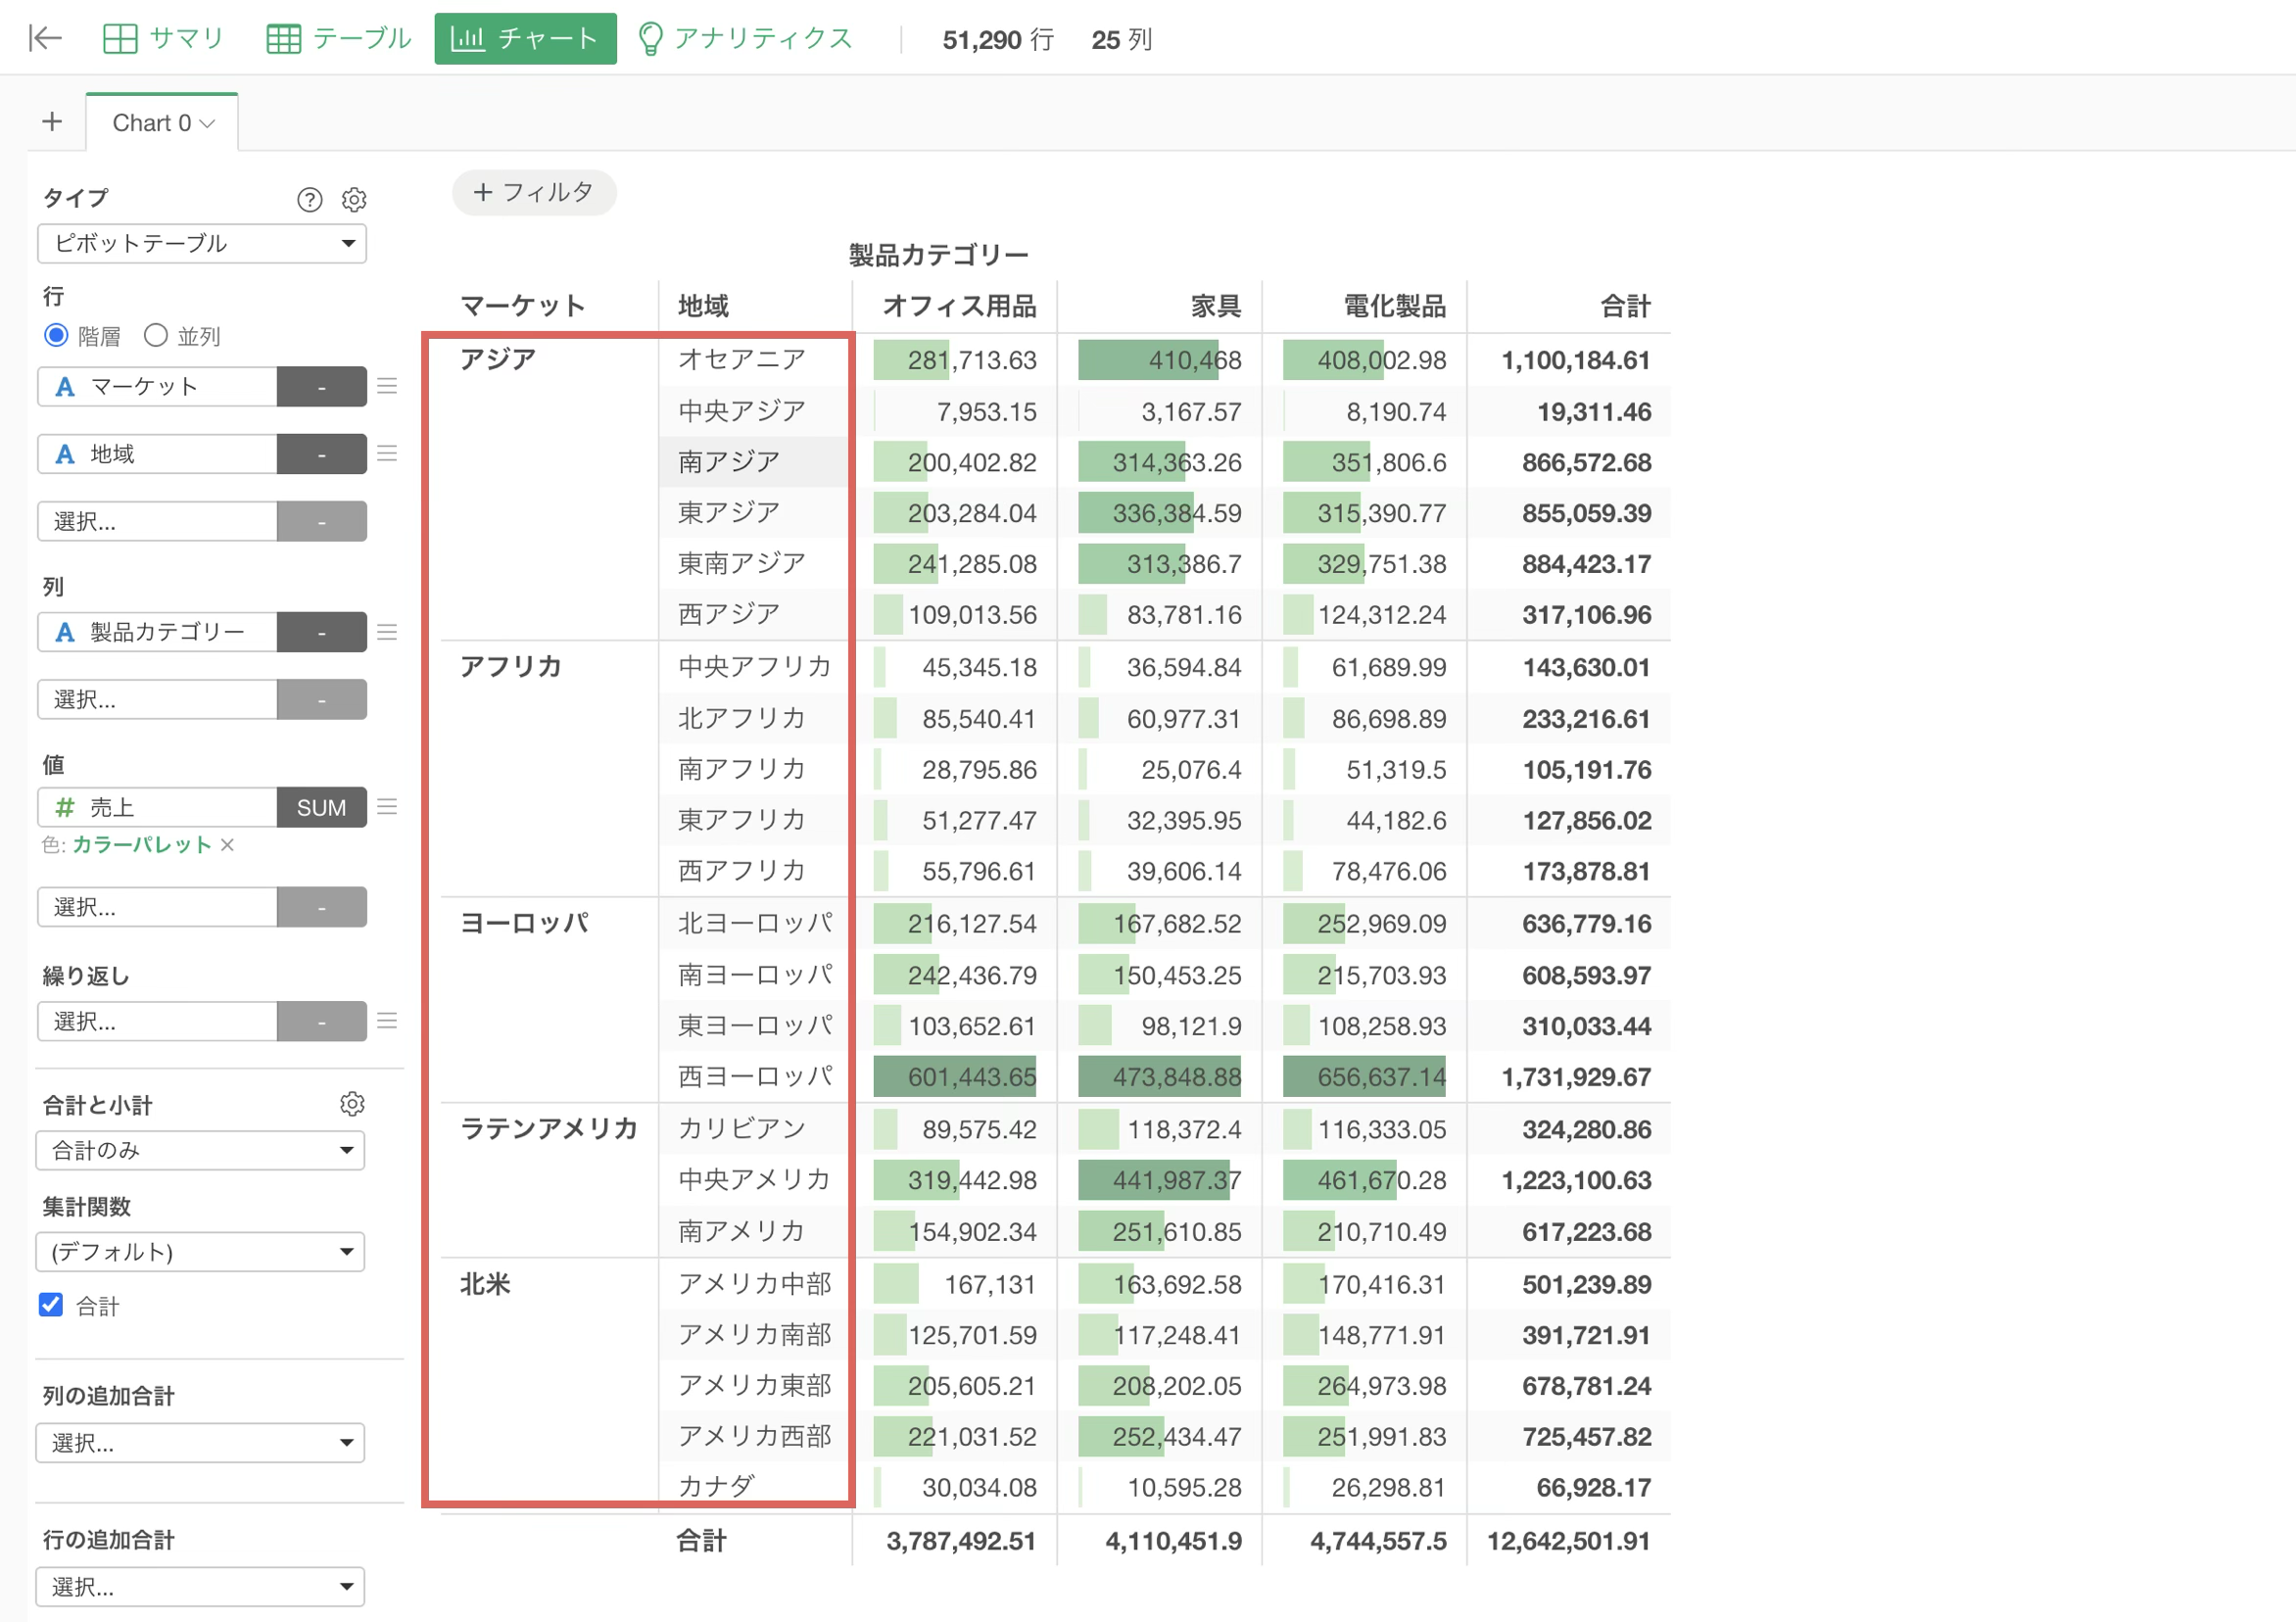Click the 地域 row field selector
The width and height of the screenshot is (2296, 1622).
pyautogui.click(x=157, y=454)
